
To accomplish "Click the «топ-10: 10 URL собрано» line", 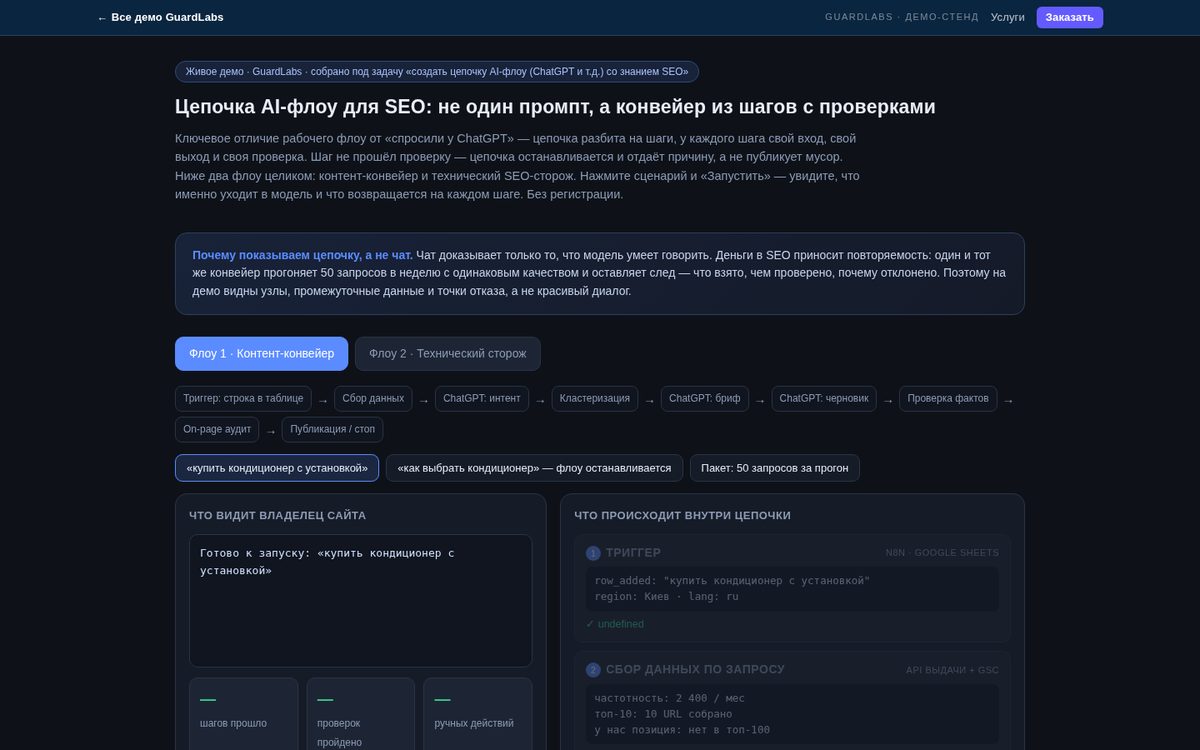I will pos(663,714).
